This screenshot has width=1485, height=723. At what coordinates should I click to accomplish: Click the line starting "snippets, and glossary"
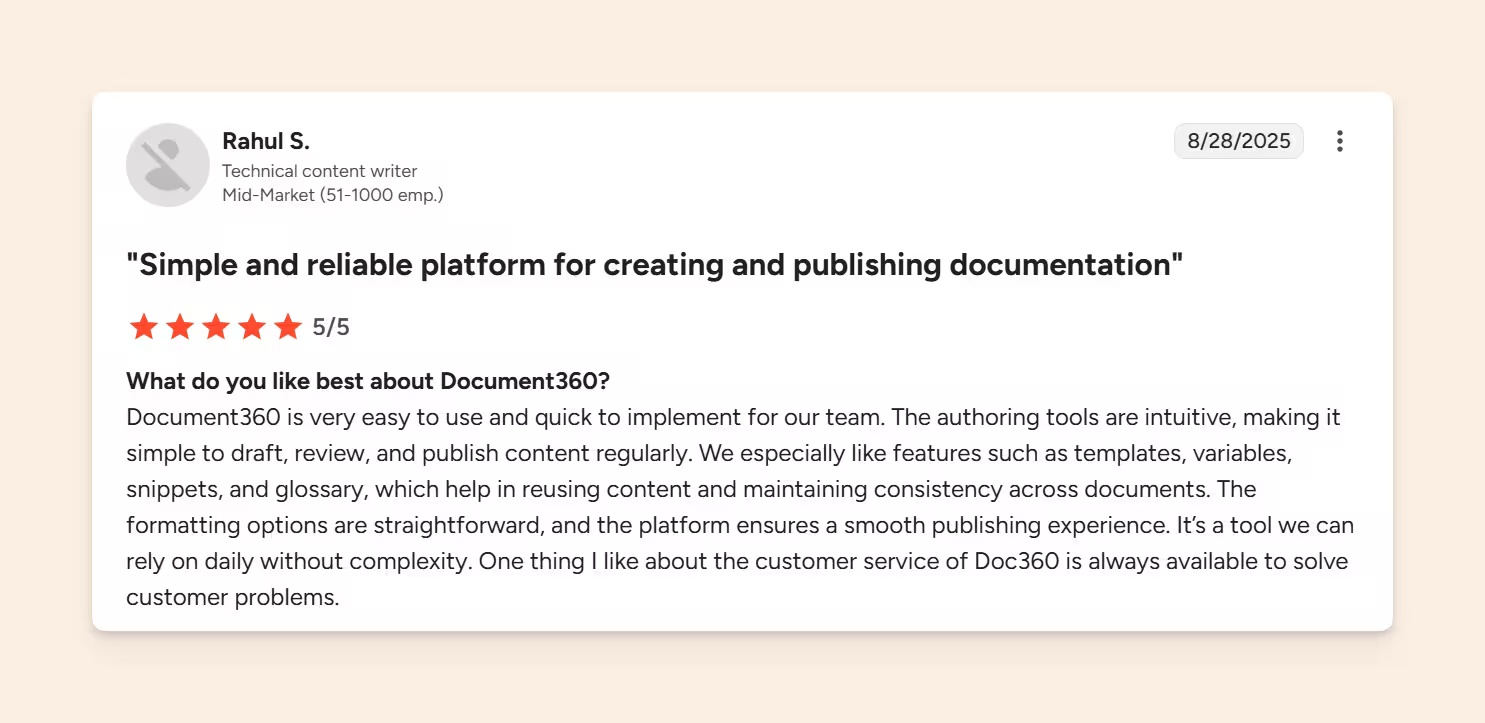pos(691,489)
